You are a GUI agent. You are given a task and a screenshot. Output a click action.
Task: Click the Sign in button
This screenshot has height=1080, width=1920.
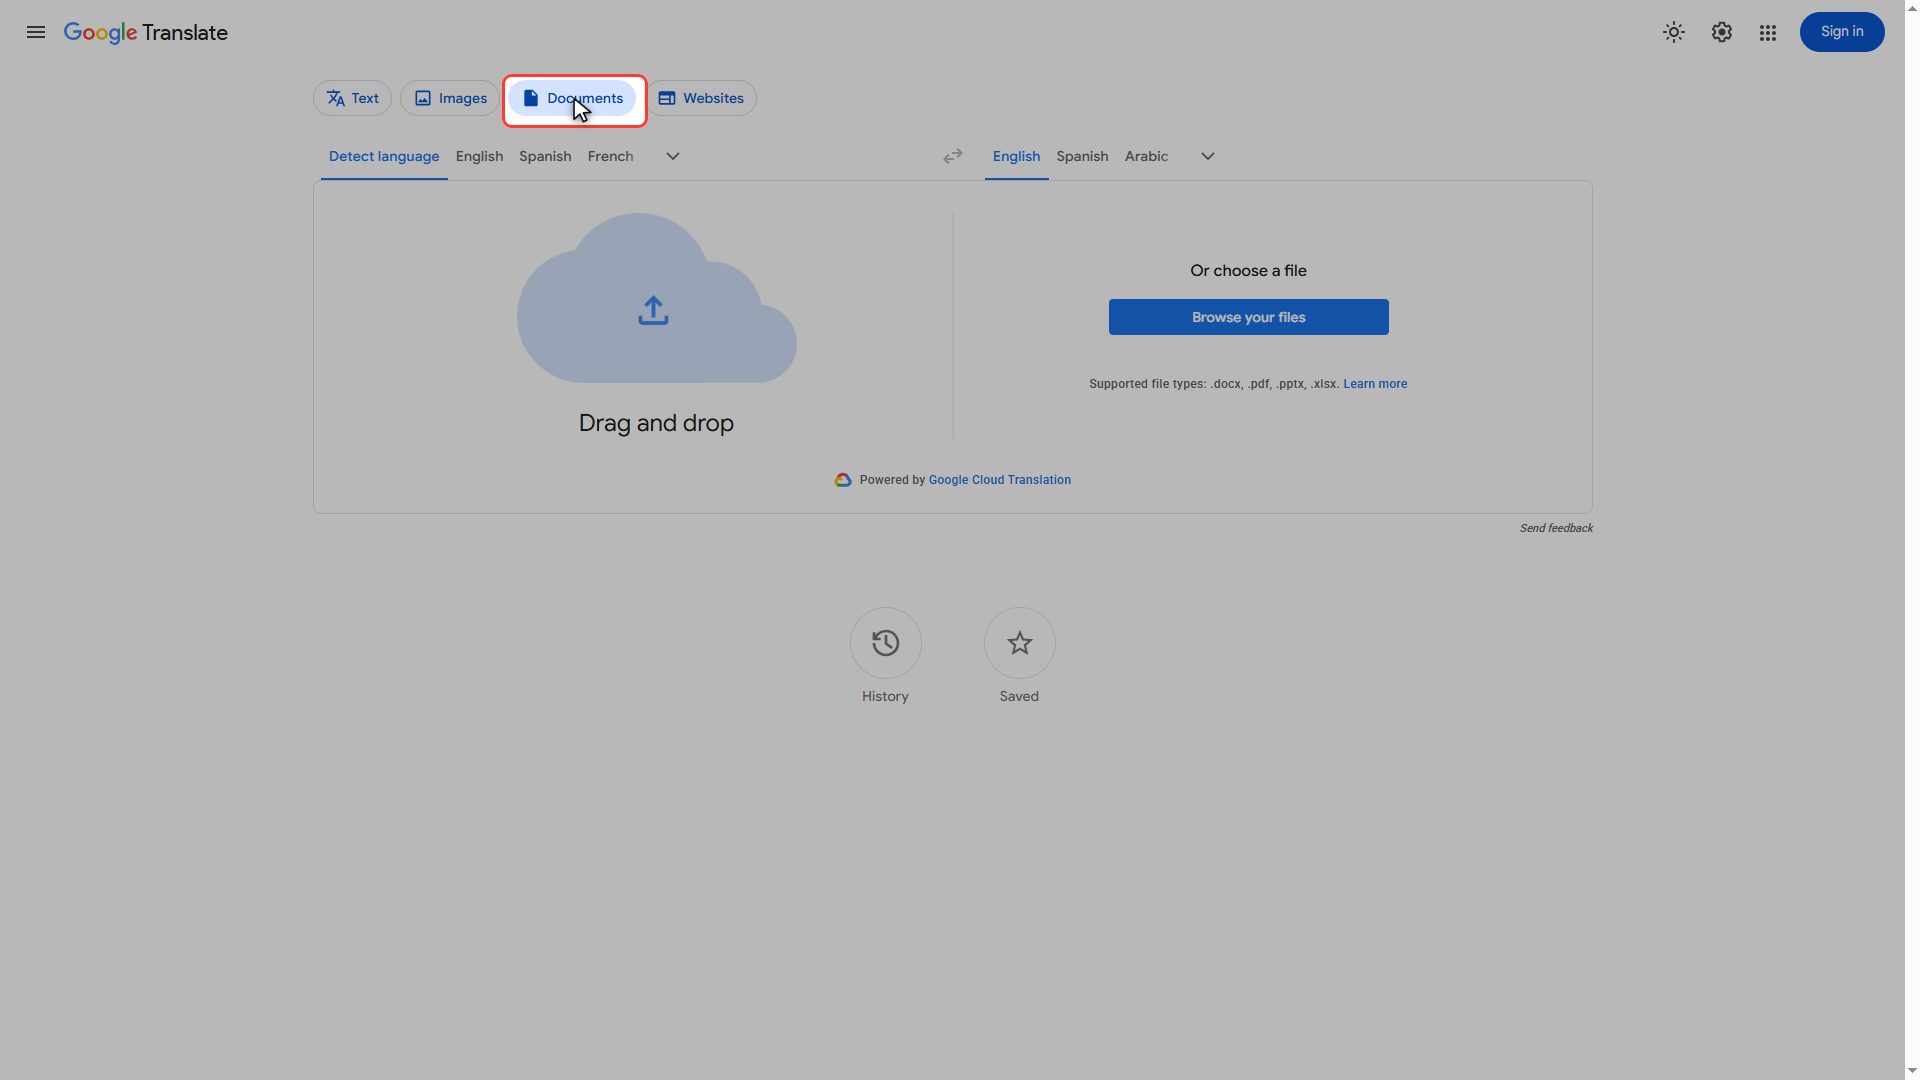[x=1842, y=32]
